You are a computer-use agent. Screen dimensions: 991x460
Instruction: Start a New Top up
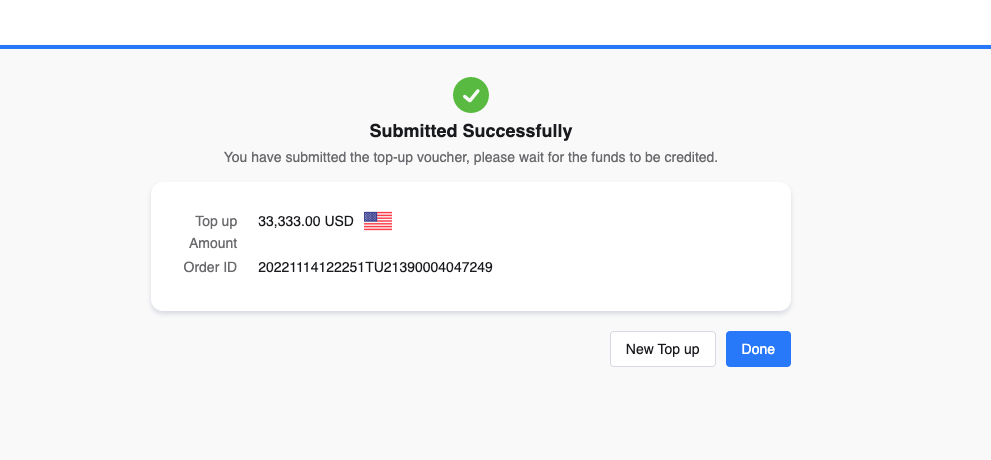coord(662,349)
